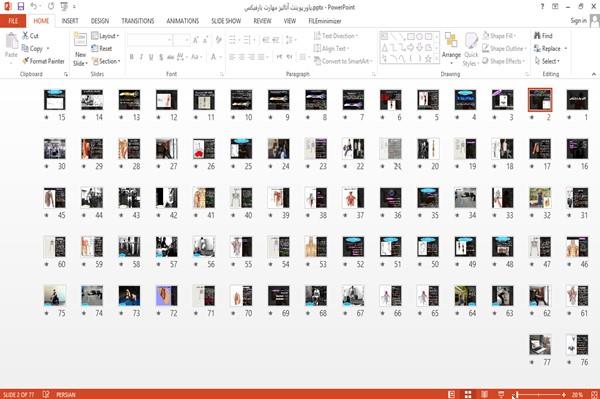Viewport: 600px width, 399px height.
Task: Switch to the TRANSITIONS tab
Action: coord(138,21)
